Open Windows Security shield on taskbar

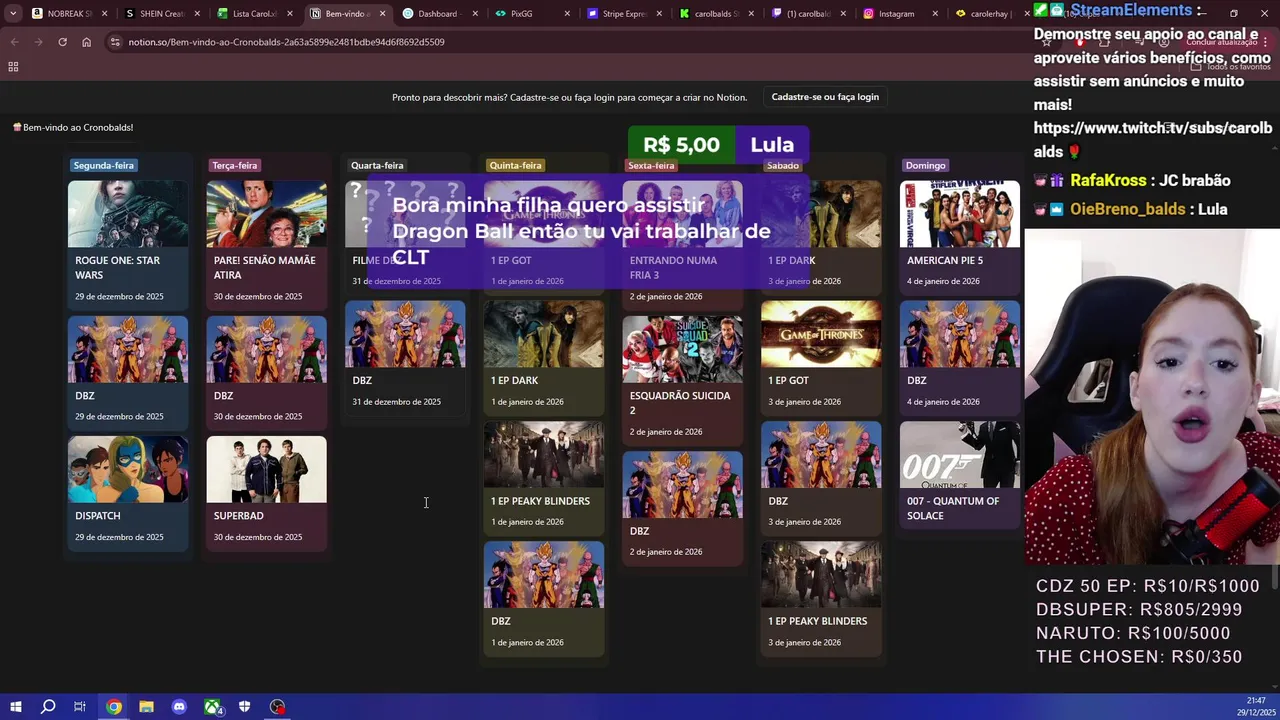click(244, 707)
